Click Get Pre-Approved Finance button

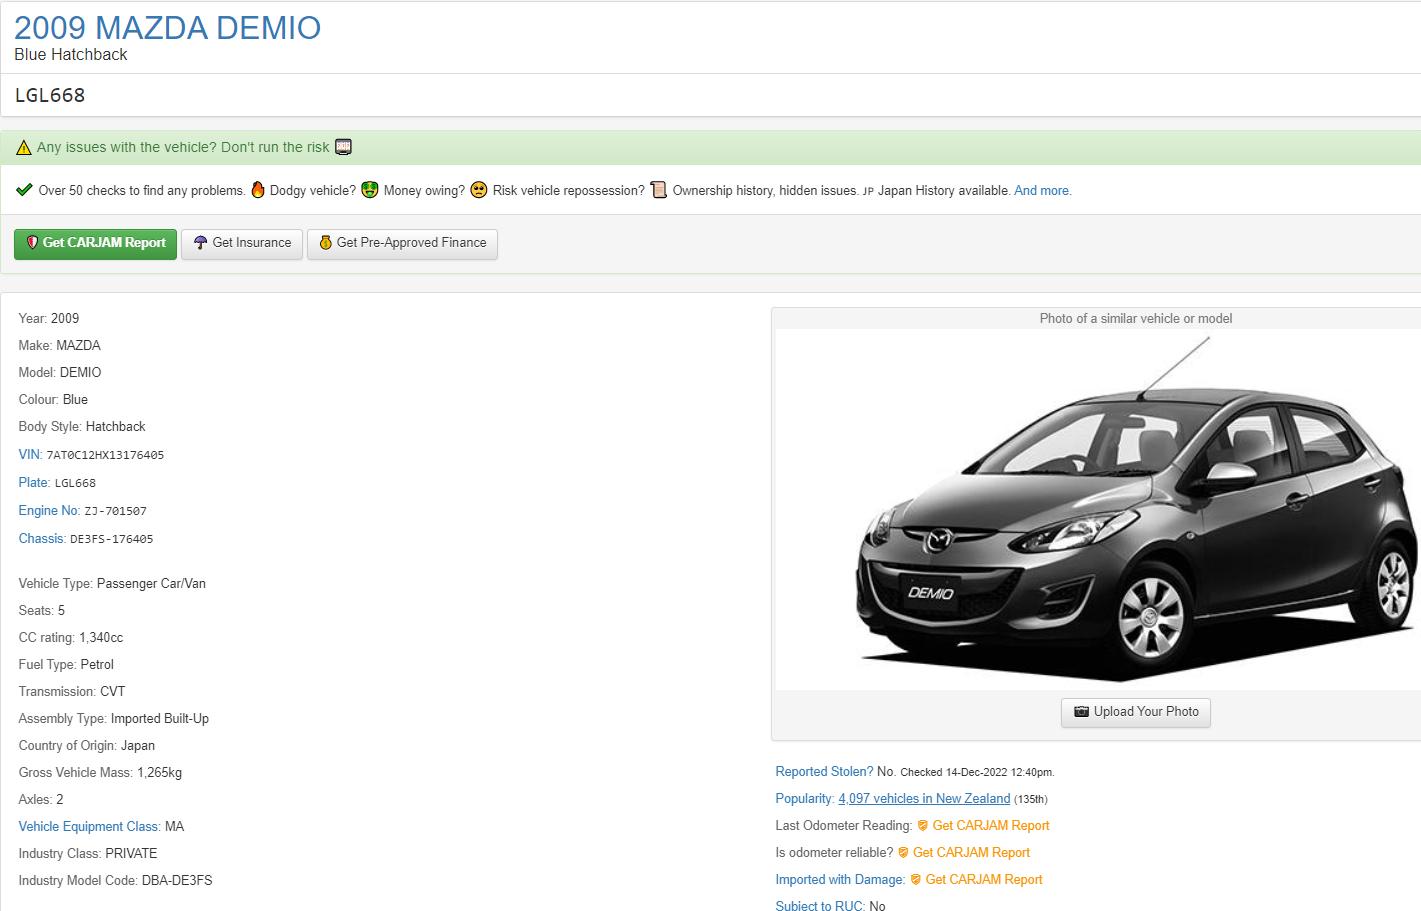click(402, 243)
